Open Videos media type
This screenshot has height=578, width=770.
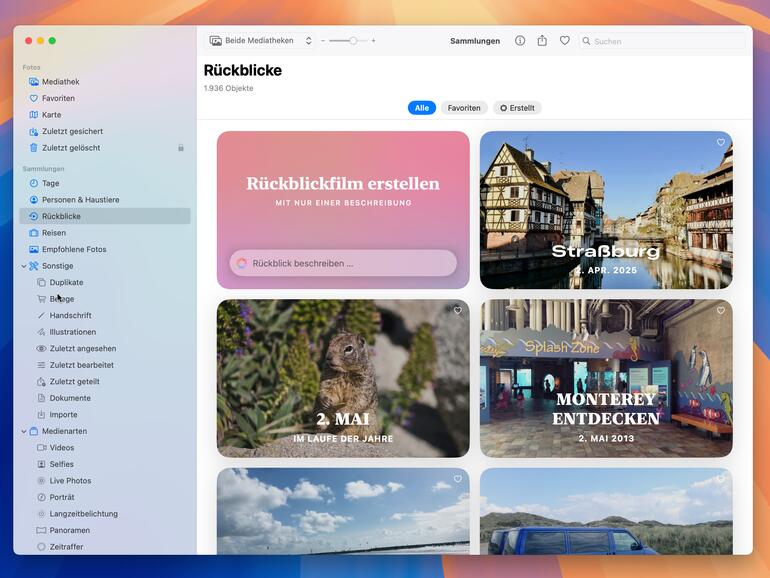104,448
